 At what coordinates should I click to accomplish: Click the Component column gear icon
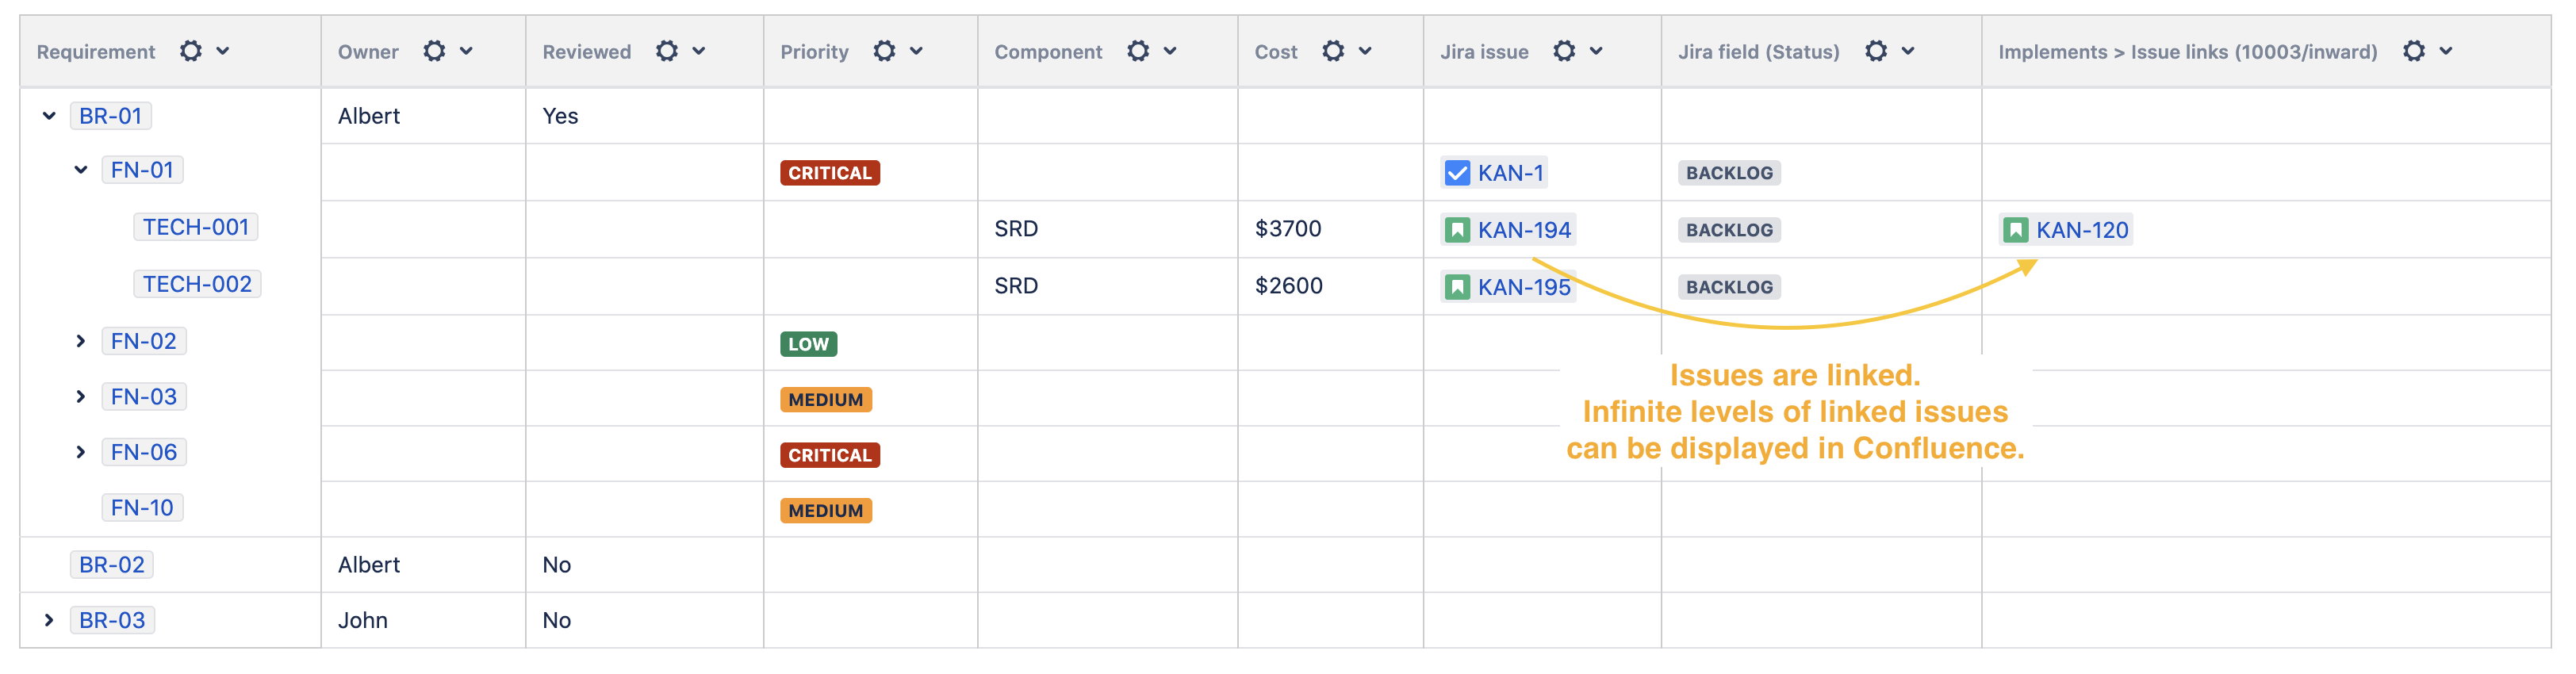[1137, 51]
